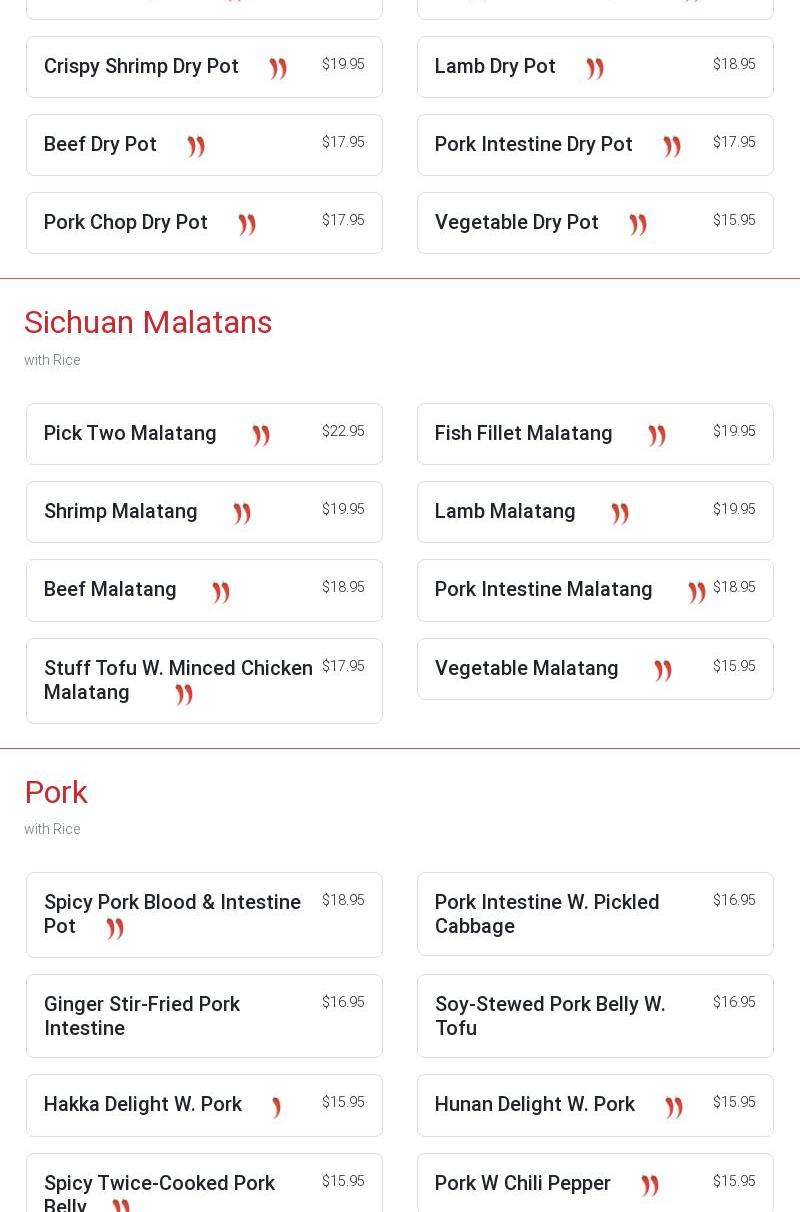This screenshot has width=800, height=1212.
Task: Click the $15.95 price of Vegetable Dry Pot
Action: 734,220
